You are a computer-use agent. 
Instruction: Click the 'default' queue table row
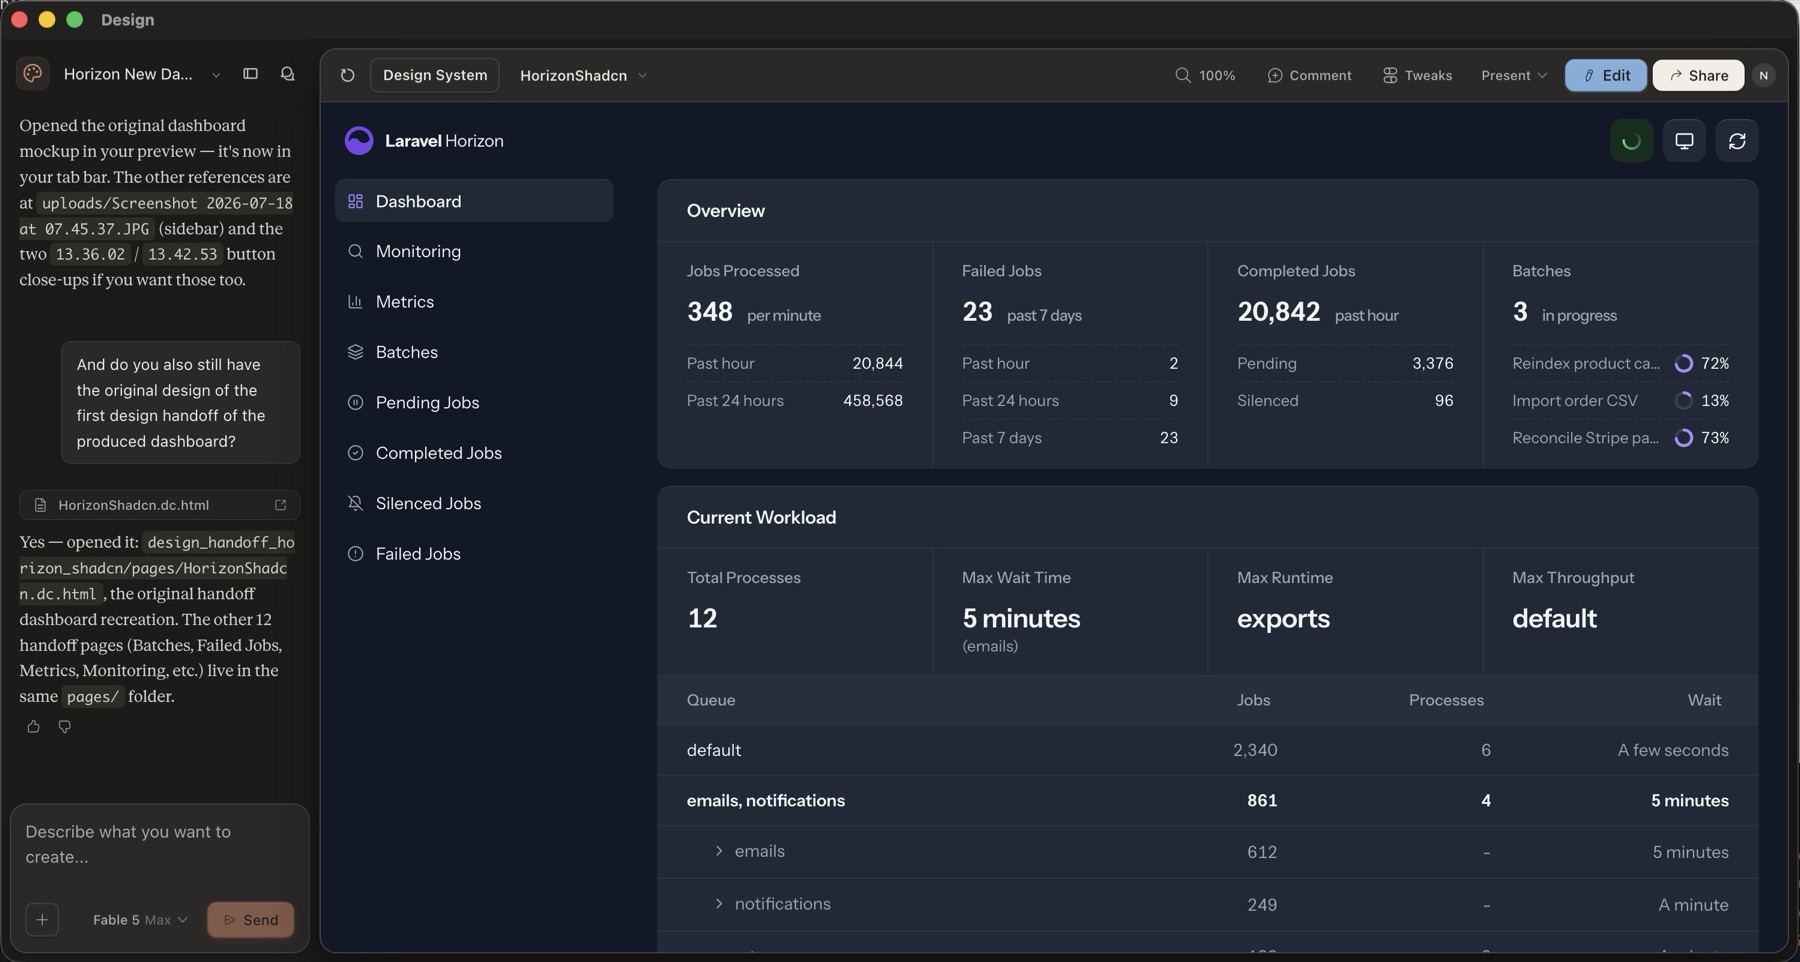point(1207,750)
